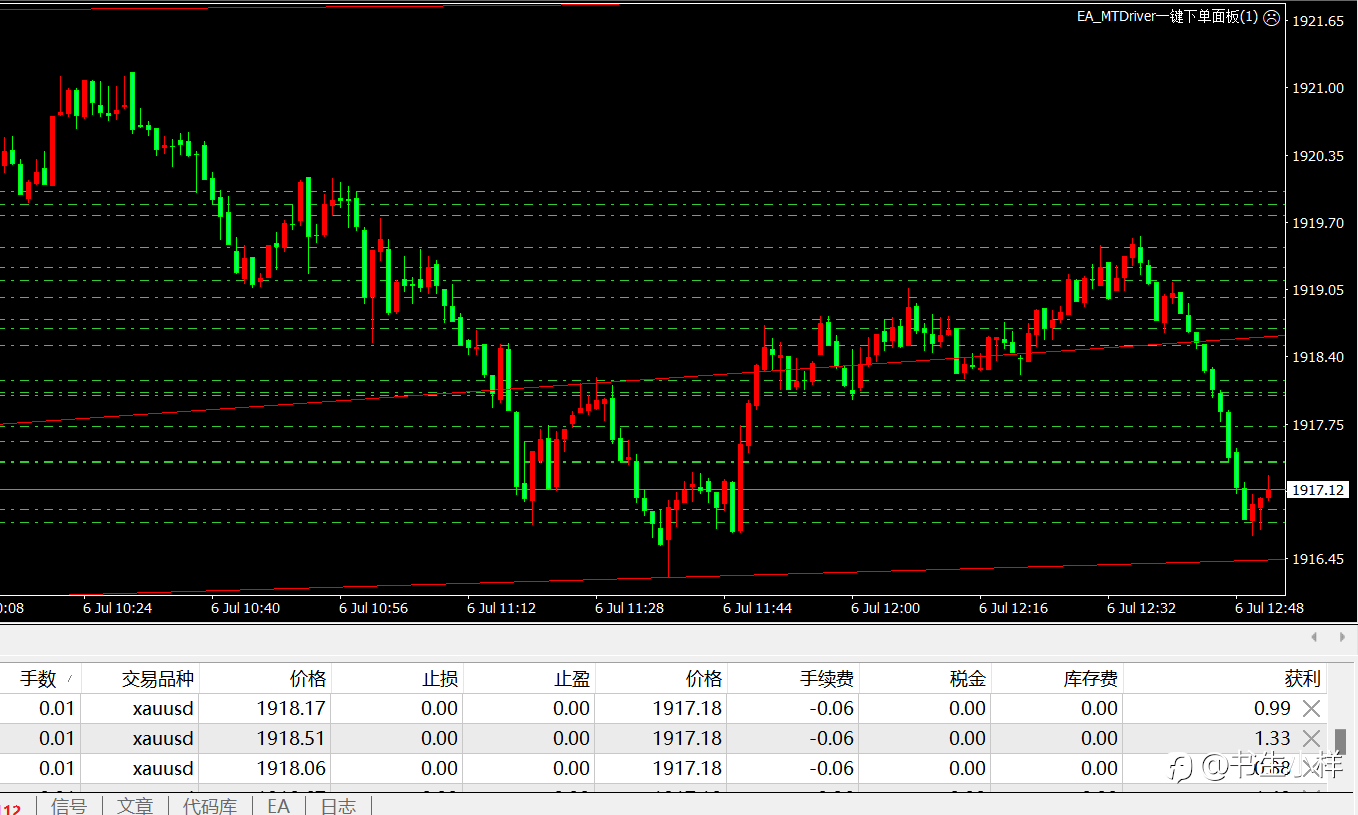The width and height of the screenshot is (1358, 815).
Task: Click the 1918.40 price scale label
Action: [x=1318, y=357]
